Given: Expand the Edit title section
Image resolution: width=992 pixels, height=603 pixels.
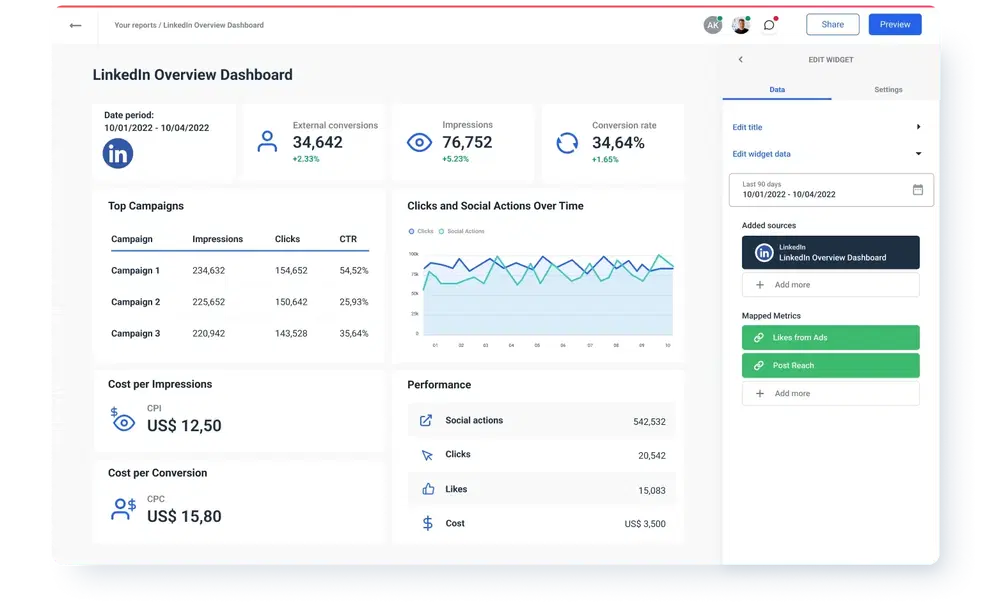Looking at the screenshot, I should 916,127.
